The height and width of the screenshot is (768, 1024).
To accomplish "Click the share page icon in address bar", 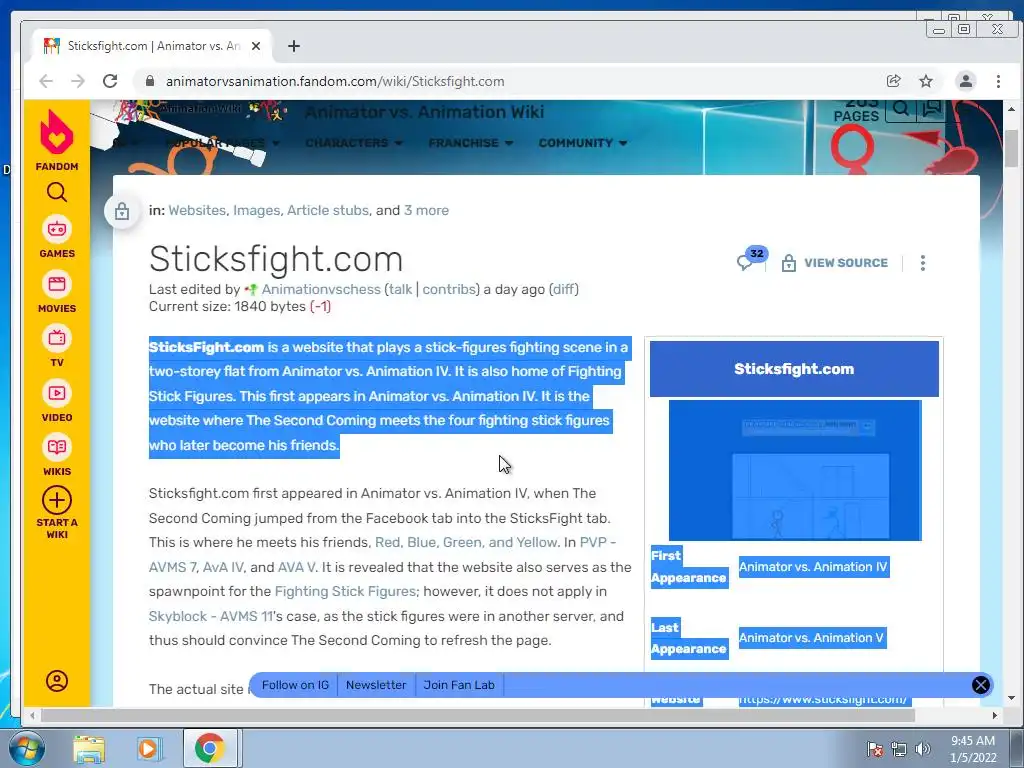I will 893,81.
